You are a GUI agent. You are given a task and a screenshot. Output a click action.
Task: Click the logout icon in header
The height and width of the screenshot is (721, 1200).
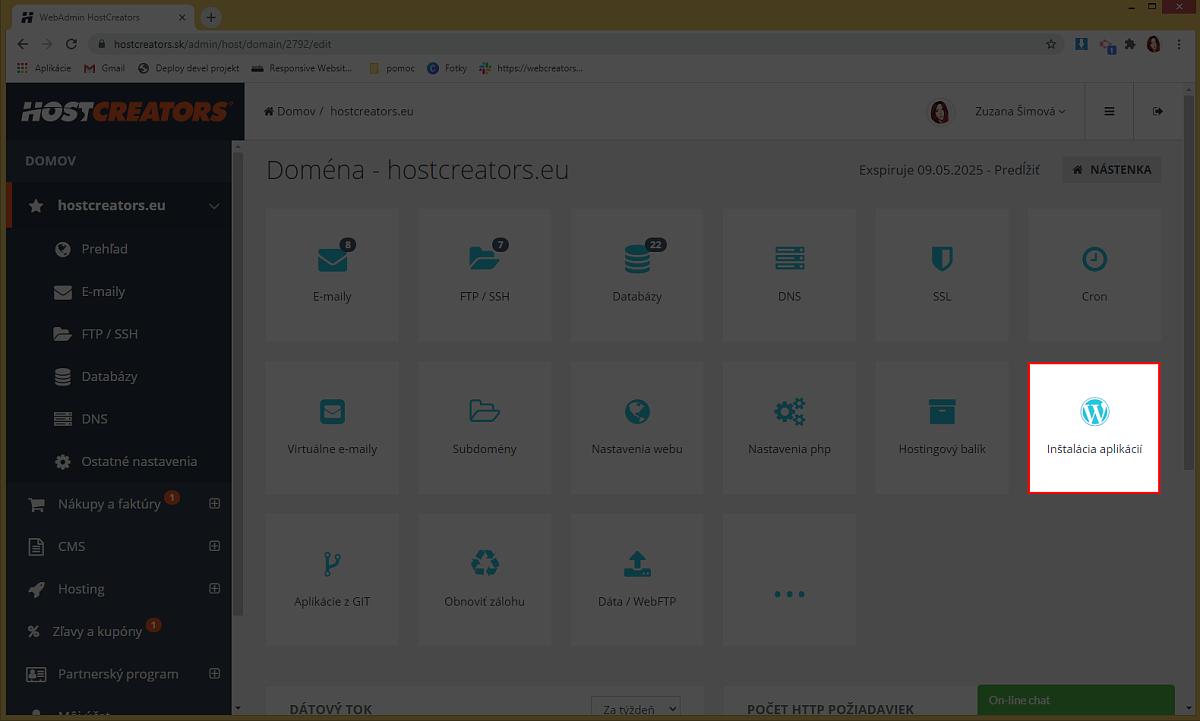(x=1158, y=111)
